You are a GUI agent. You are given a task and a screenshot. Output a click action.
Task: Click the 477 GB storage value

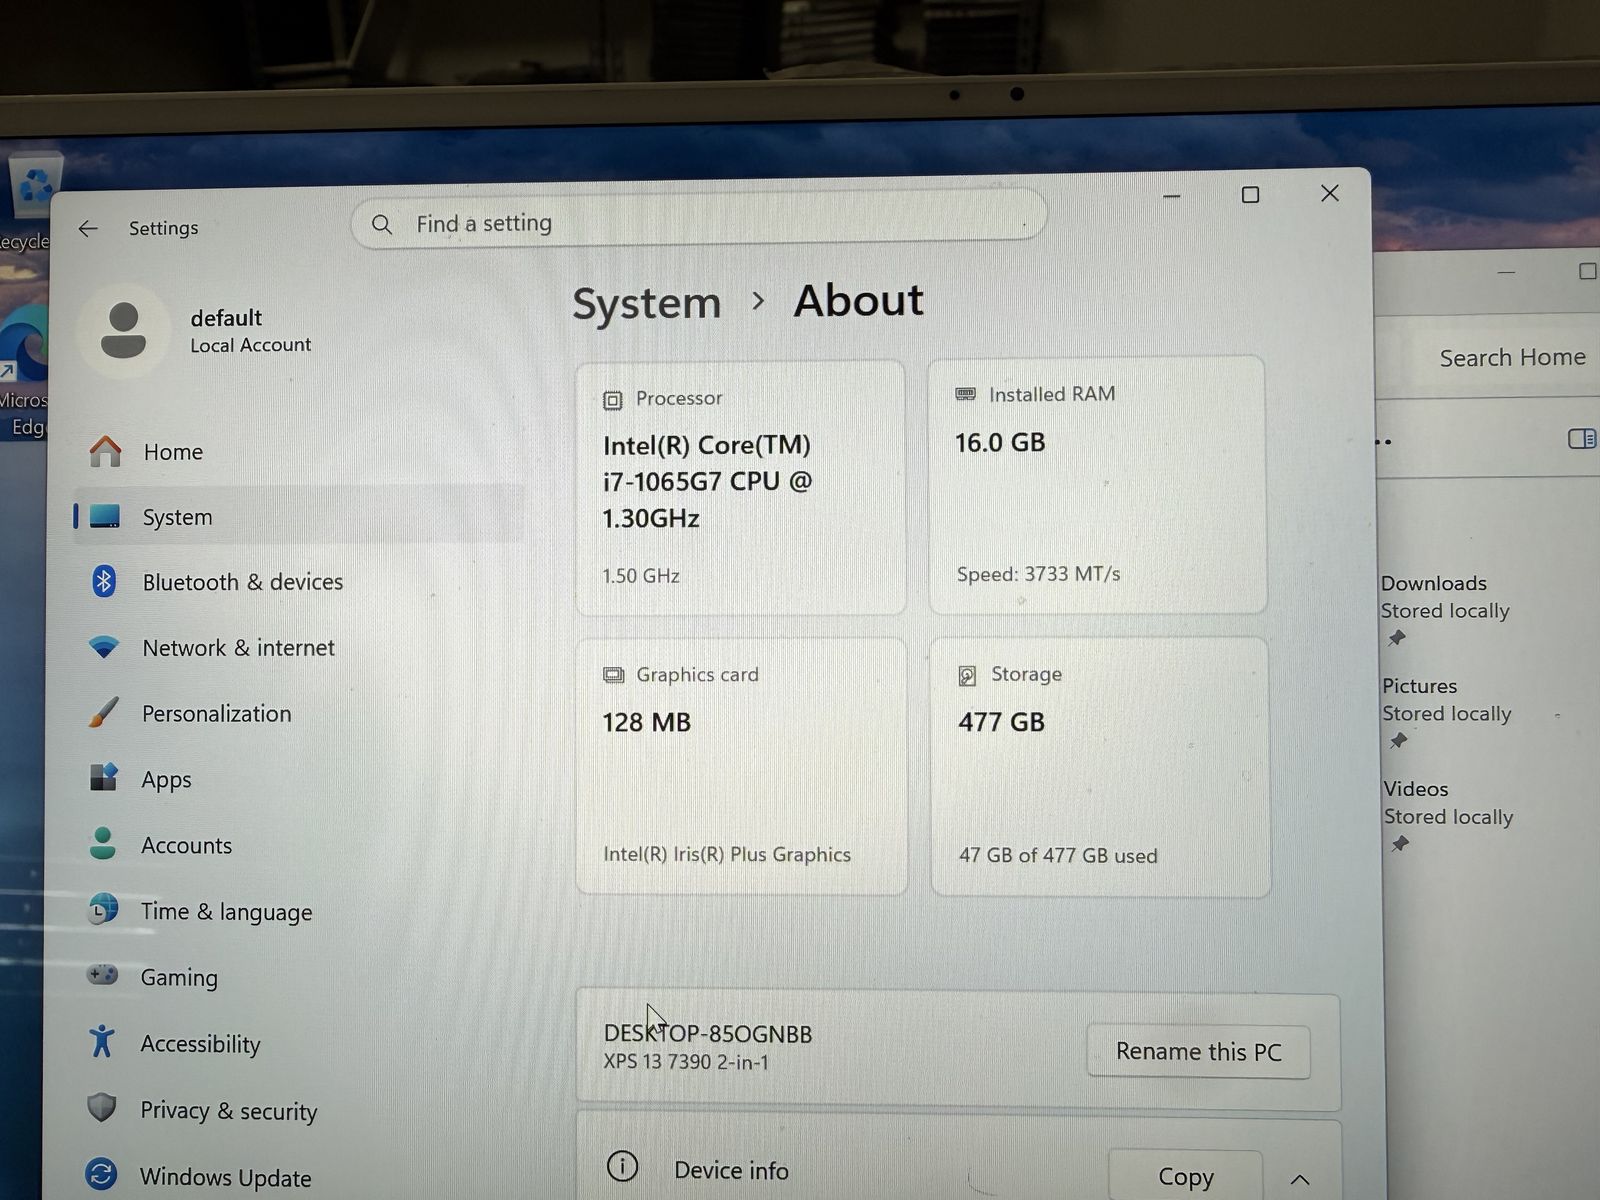[x=1001, y=722]
